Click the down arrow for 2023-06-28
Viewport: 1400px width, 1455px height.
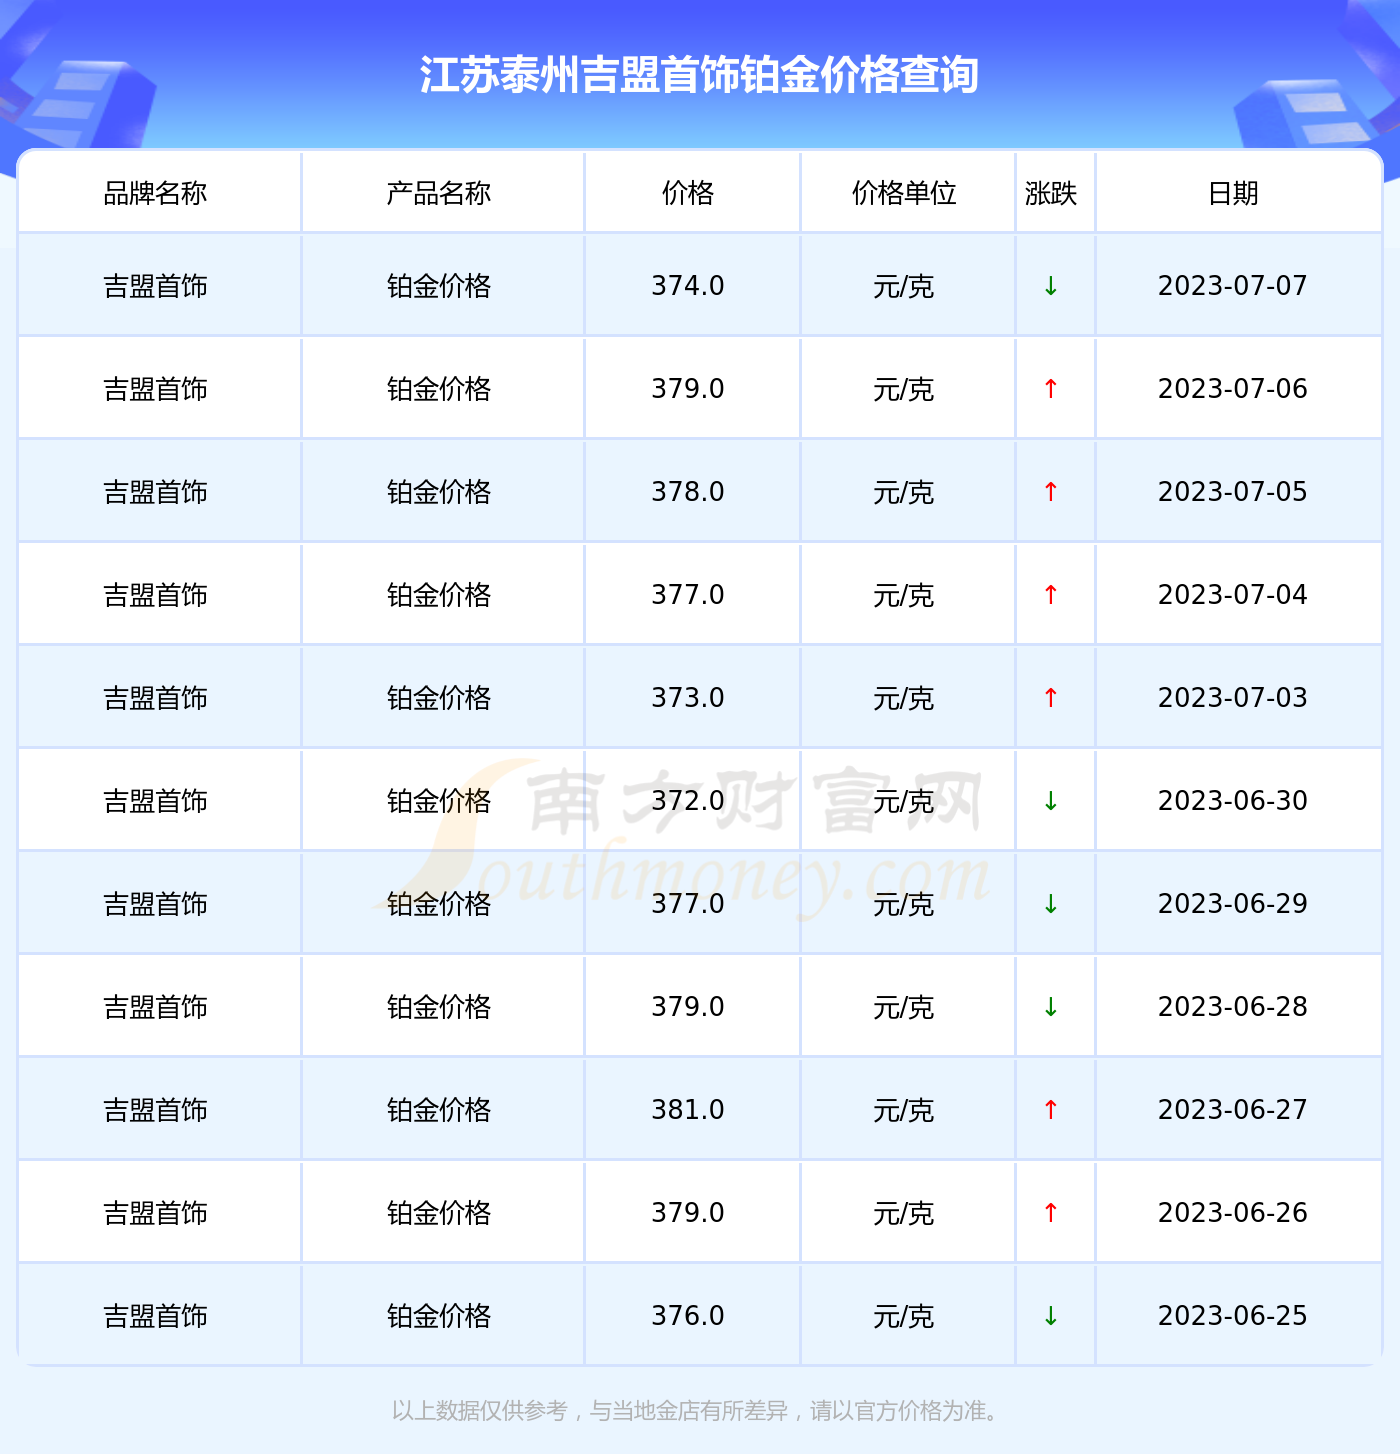click(x=1051, y=1007)
